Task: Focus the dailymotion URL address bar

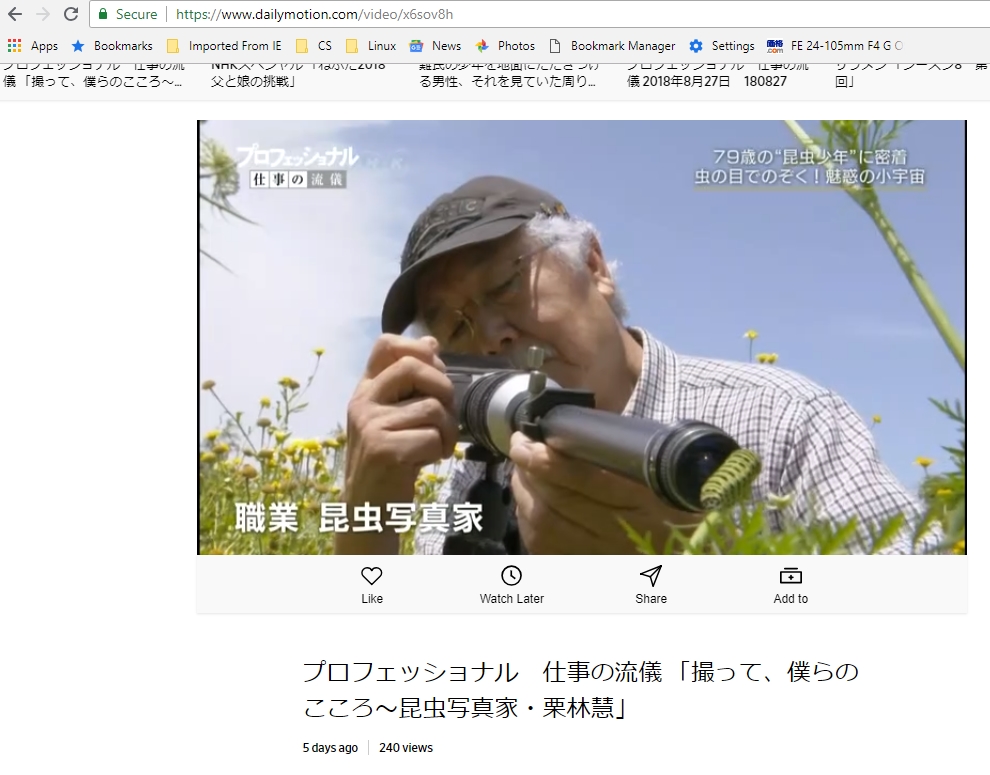Action: pyautogui.click(x=540, y=14)
